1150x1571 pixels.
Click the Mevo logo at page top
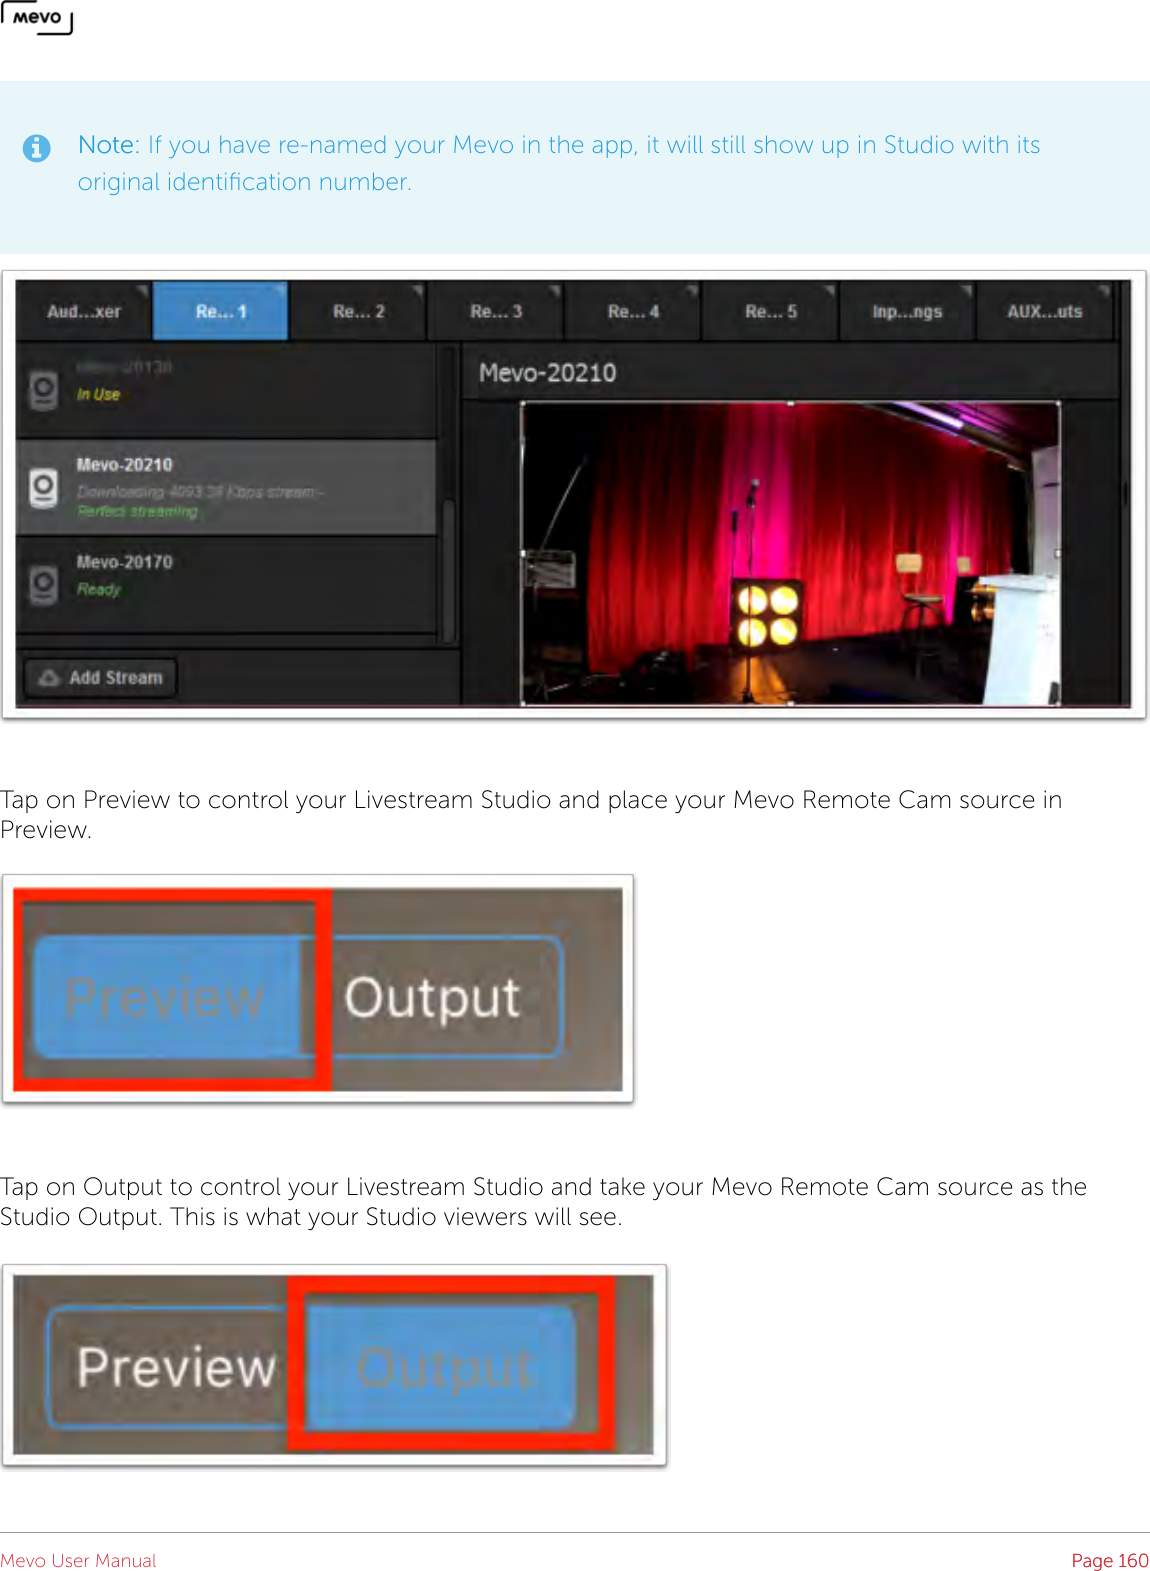click(x=37, y=18)
